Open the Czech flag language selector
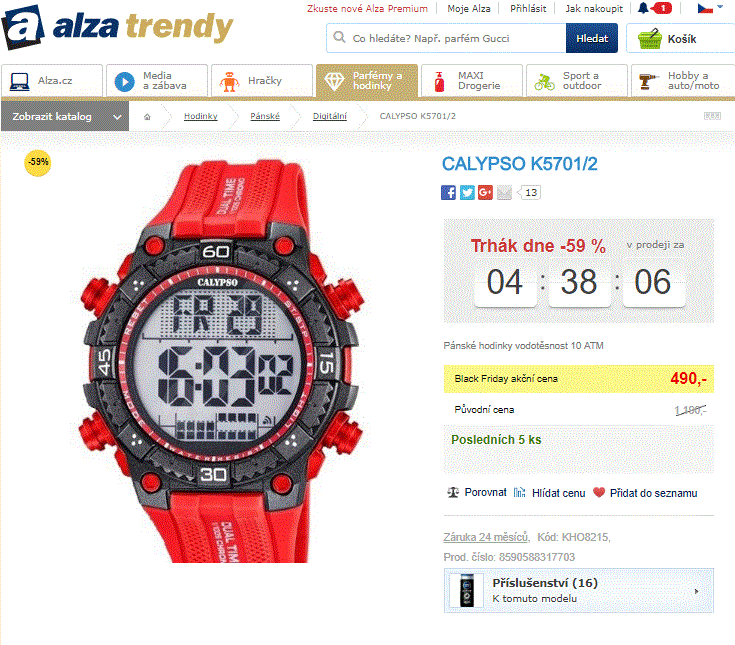Image resolution: width=735 pixels, height=645 pixels. 710,8
